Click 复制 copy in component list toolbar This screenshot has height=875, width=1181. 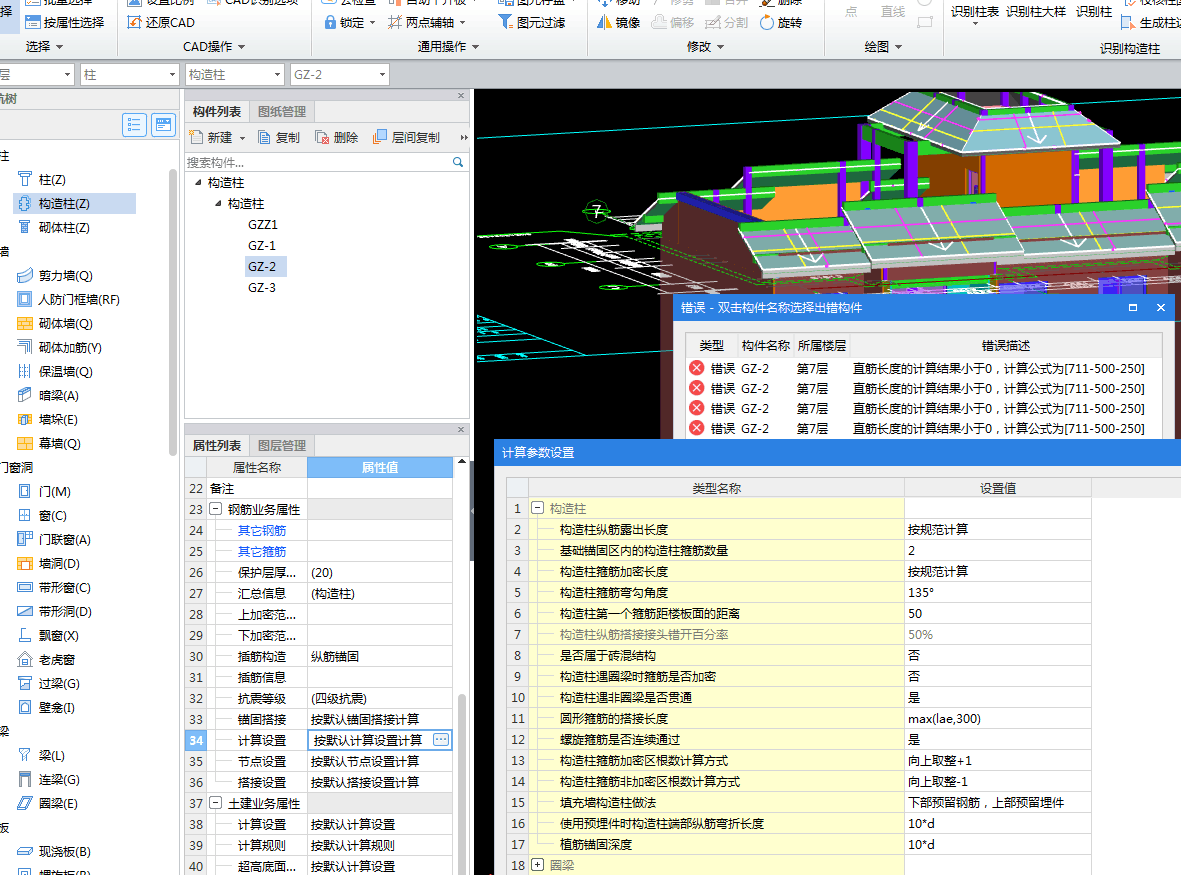point(279,138)
